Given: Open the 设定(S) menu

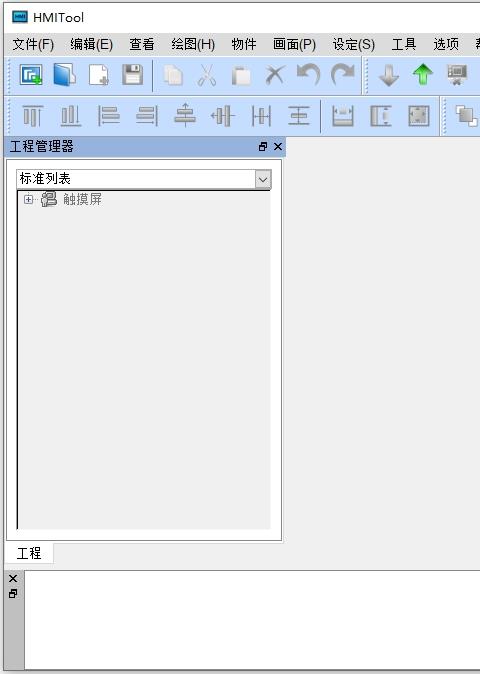Looking at the screenshot, I should click(354, 44).
